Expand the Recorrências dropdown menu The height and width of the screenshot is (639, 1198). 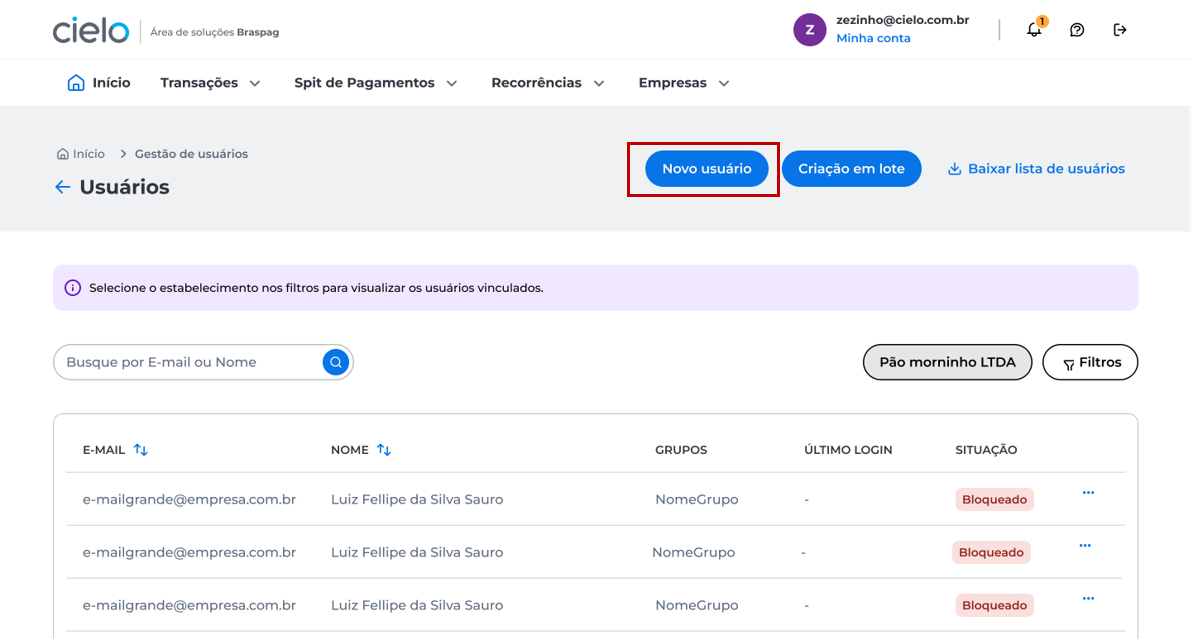point(548,83)
